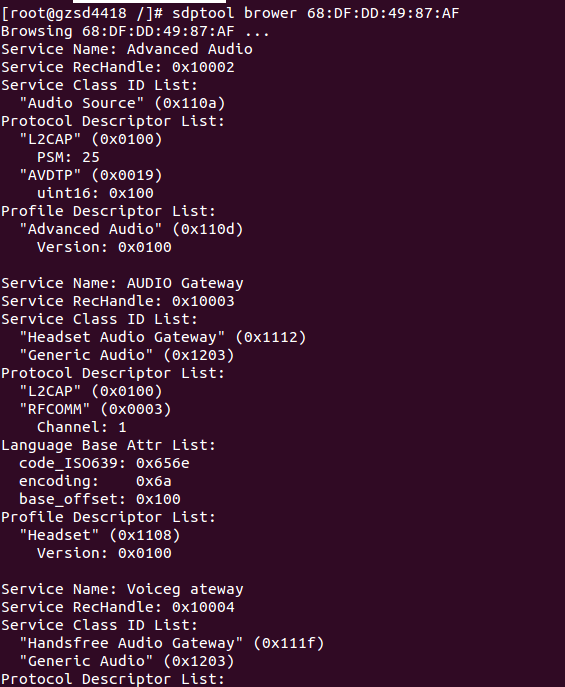Click the encoding: 0x6a line

[x=95, y=481]
